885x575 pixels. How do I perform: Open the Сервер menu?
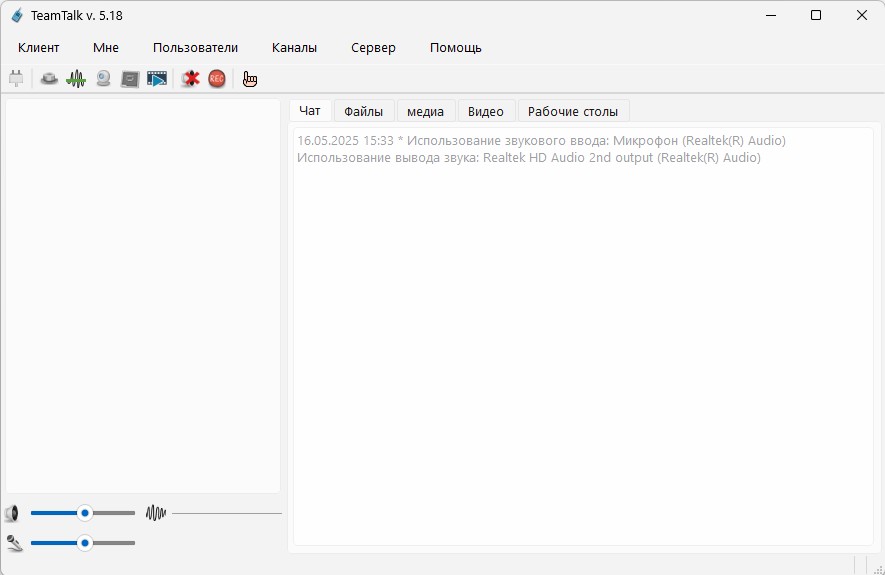coord(373,48)
